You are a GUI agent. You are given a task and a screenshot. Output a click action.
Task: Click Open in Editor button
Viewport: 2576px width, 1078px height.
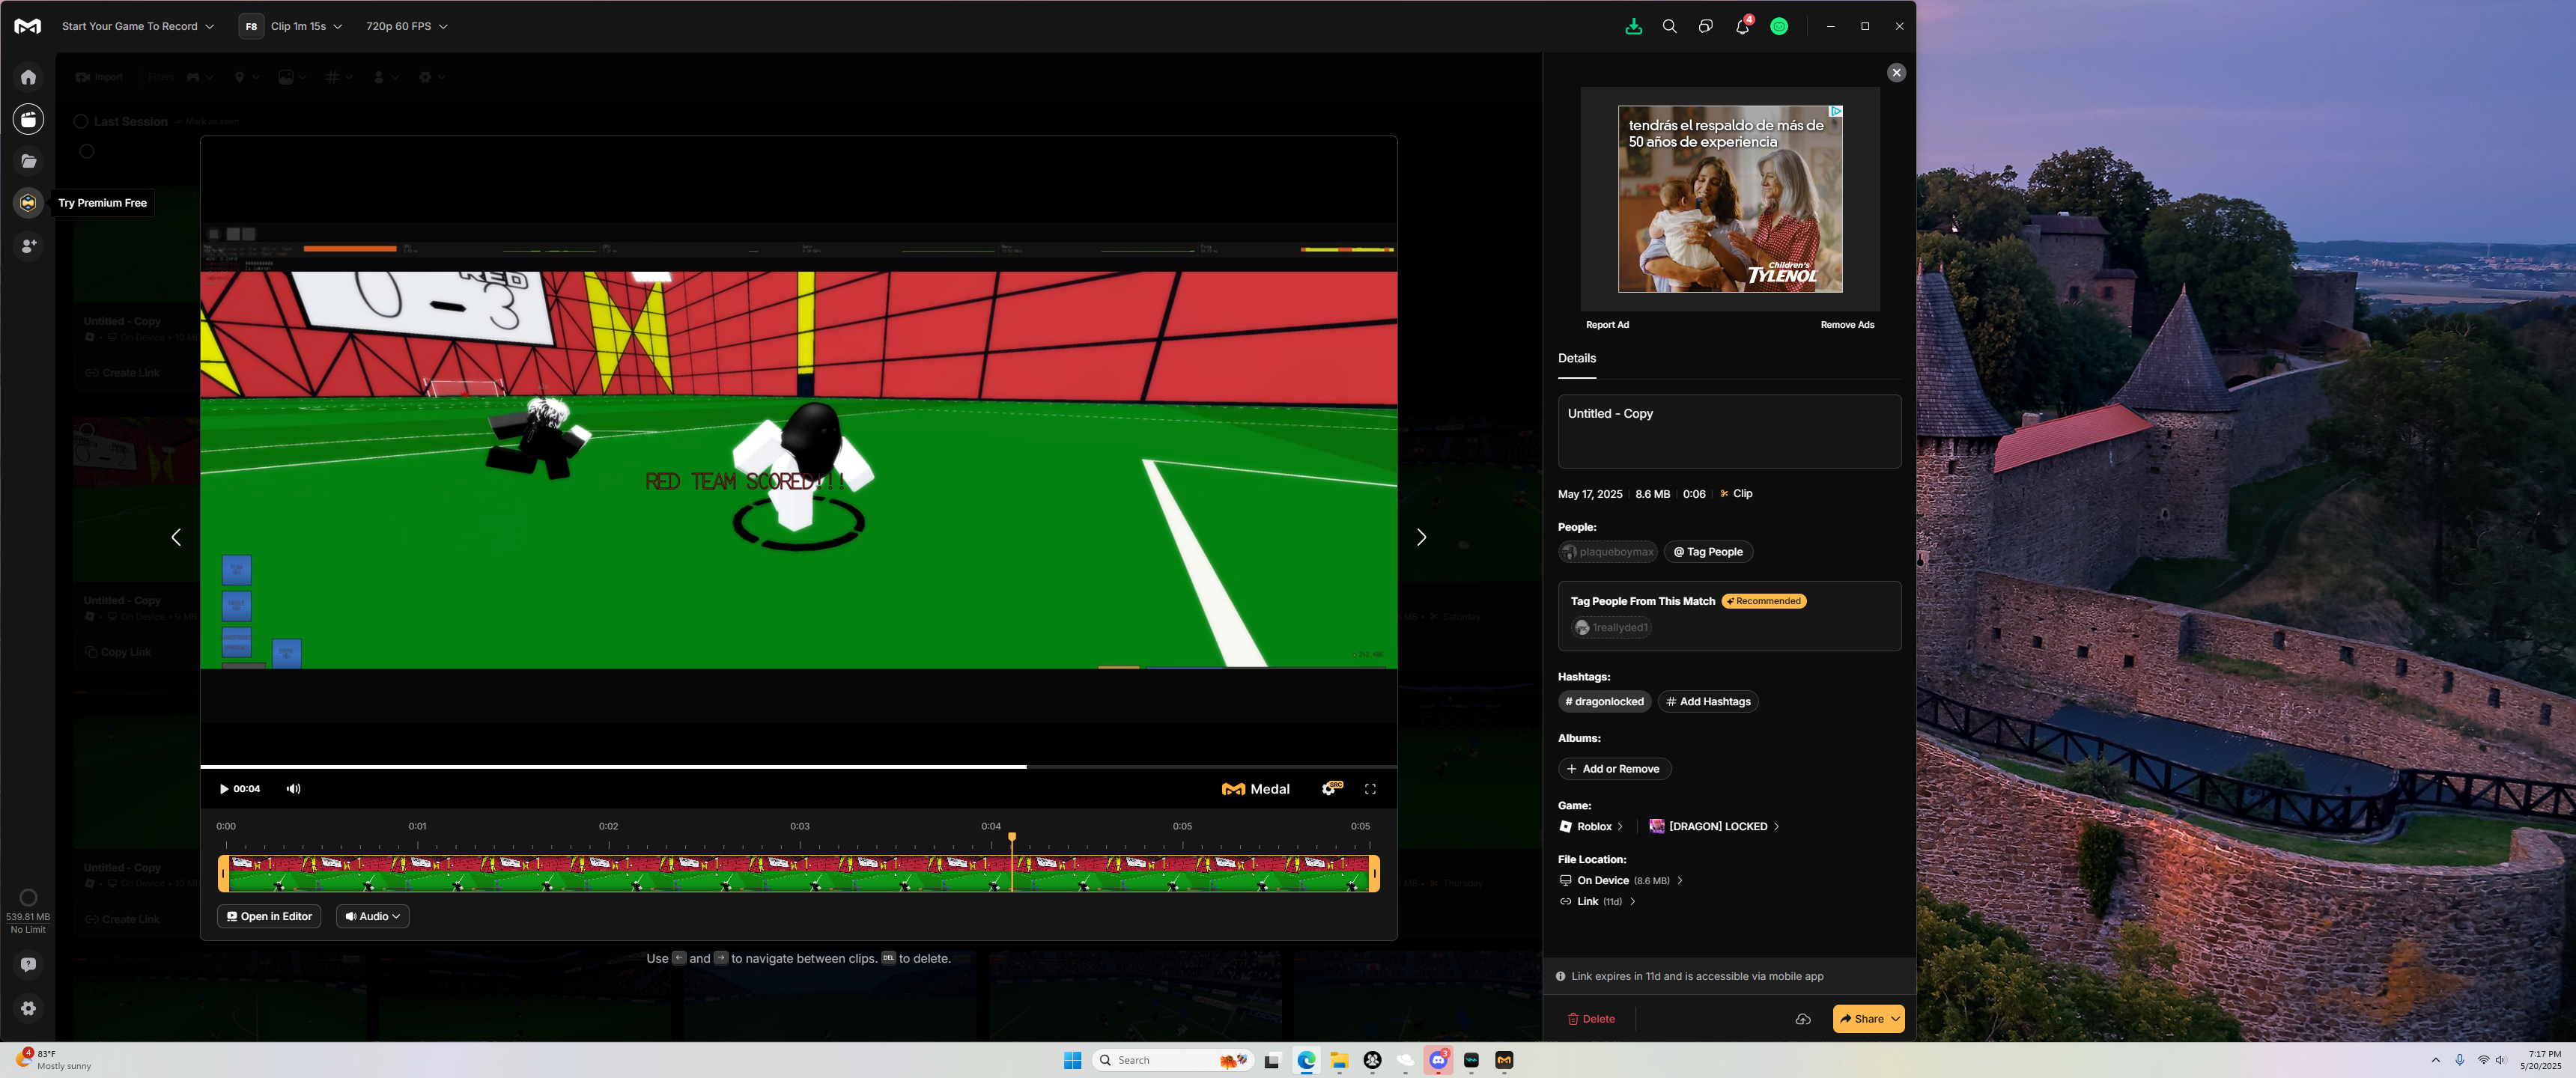pos(269,916)
